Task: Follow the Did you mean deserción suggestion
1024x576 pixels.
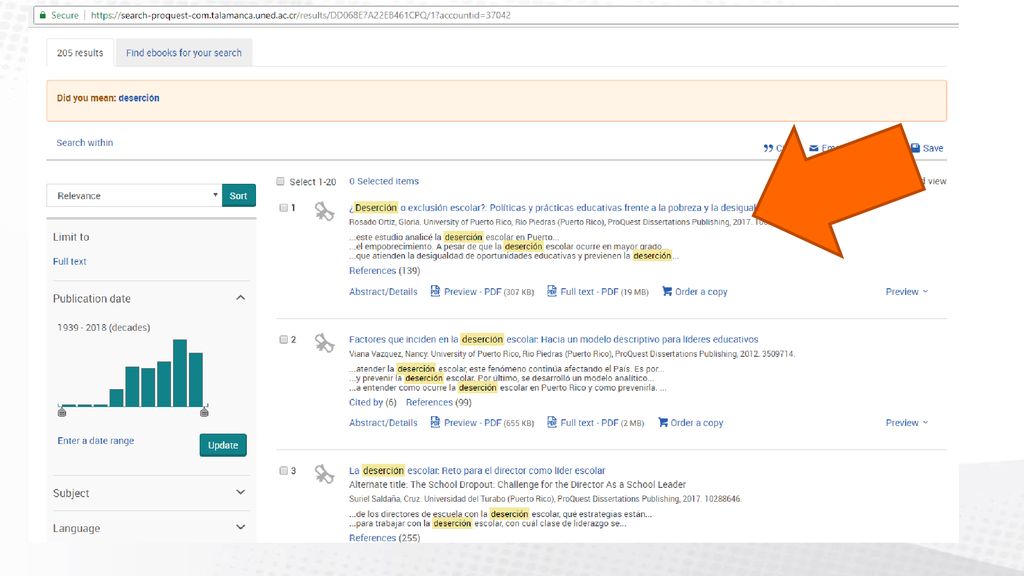Action: [138, 98]
